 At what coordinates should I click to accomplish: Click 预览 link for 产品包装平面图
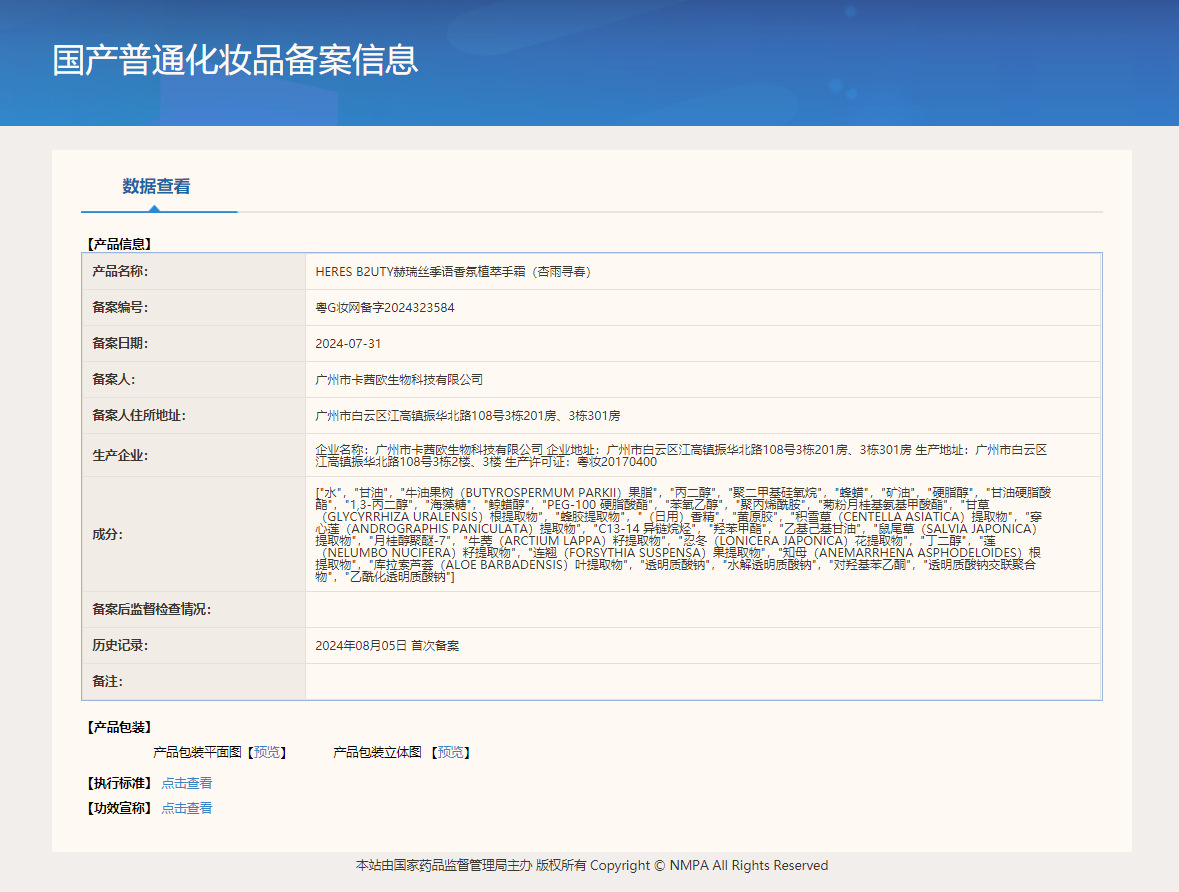267,752
